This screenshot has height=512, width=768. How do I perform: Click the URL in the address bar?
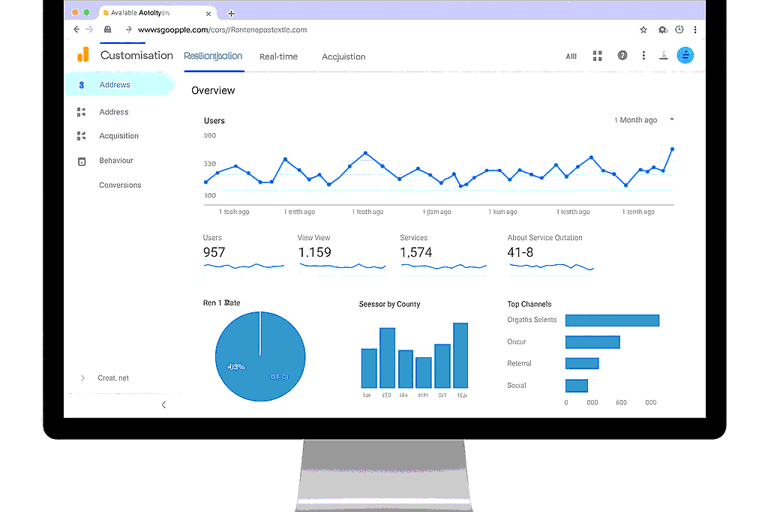(x=222, y=30)
